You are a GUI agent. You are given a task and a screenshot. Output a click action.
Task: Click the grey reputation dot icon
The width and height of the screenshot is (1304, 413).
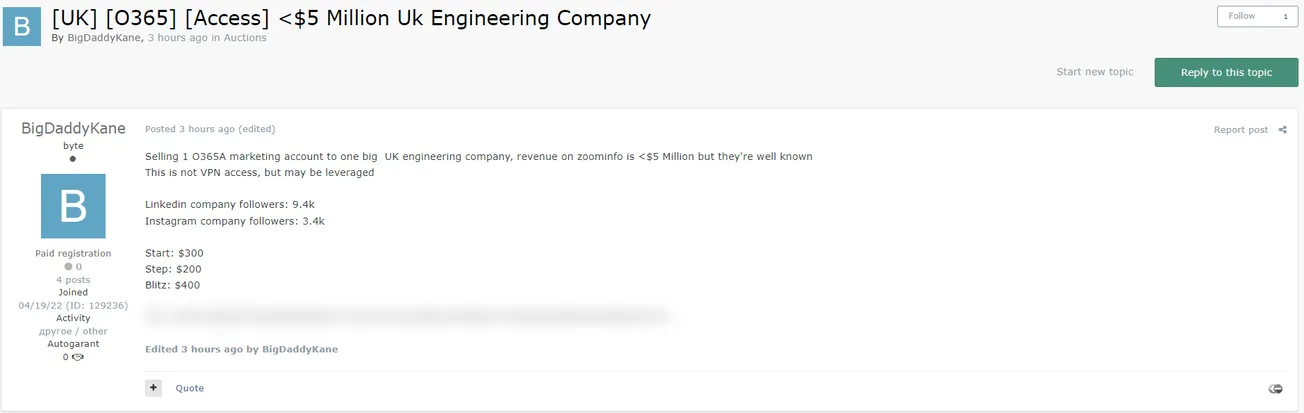(68, 267)
